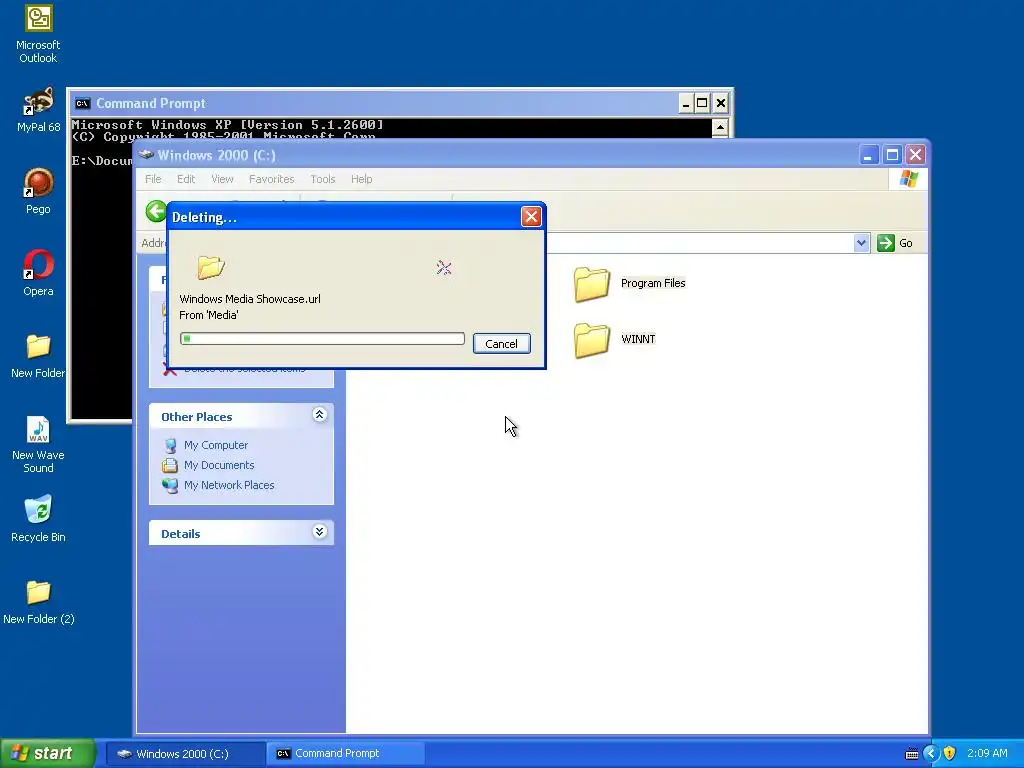Screen dimensions: 1024x768
Task: Open My Documents link
Action: [219, 466]
